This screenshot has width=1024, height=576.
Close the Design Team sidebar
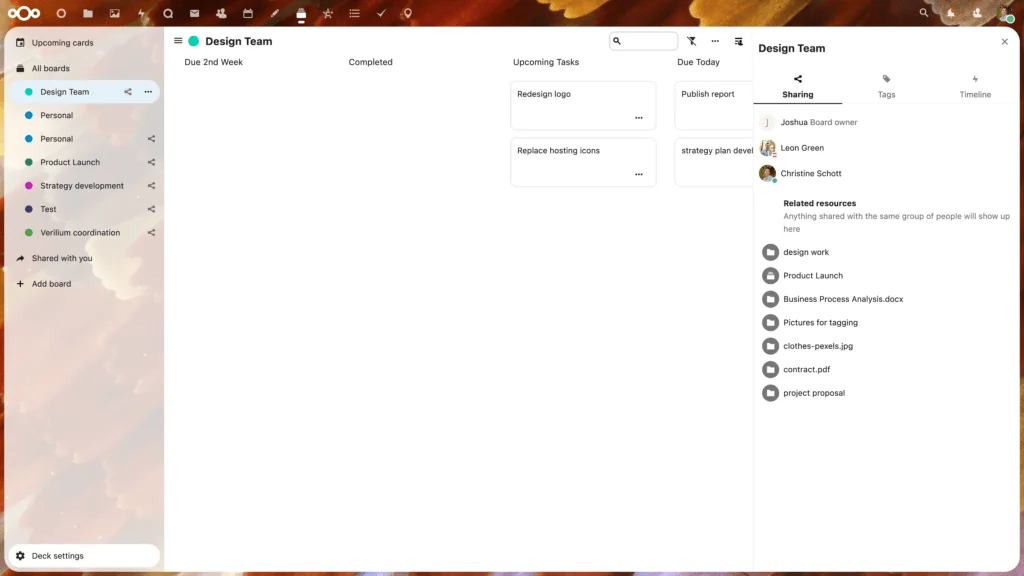(x=1004, y=42)
